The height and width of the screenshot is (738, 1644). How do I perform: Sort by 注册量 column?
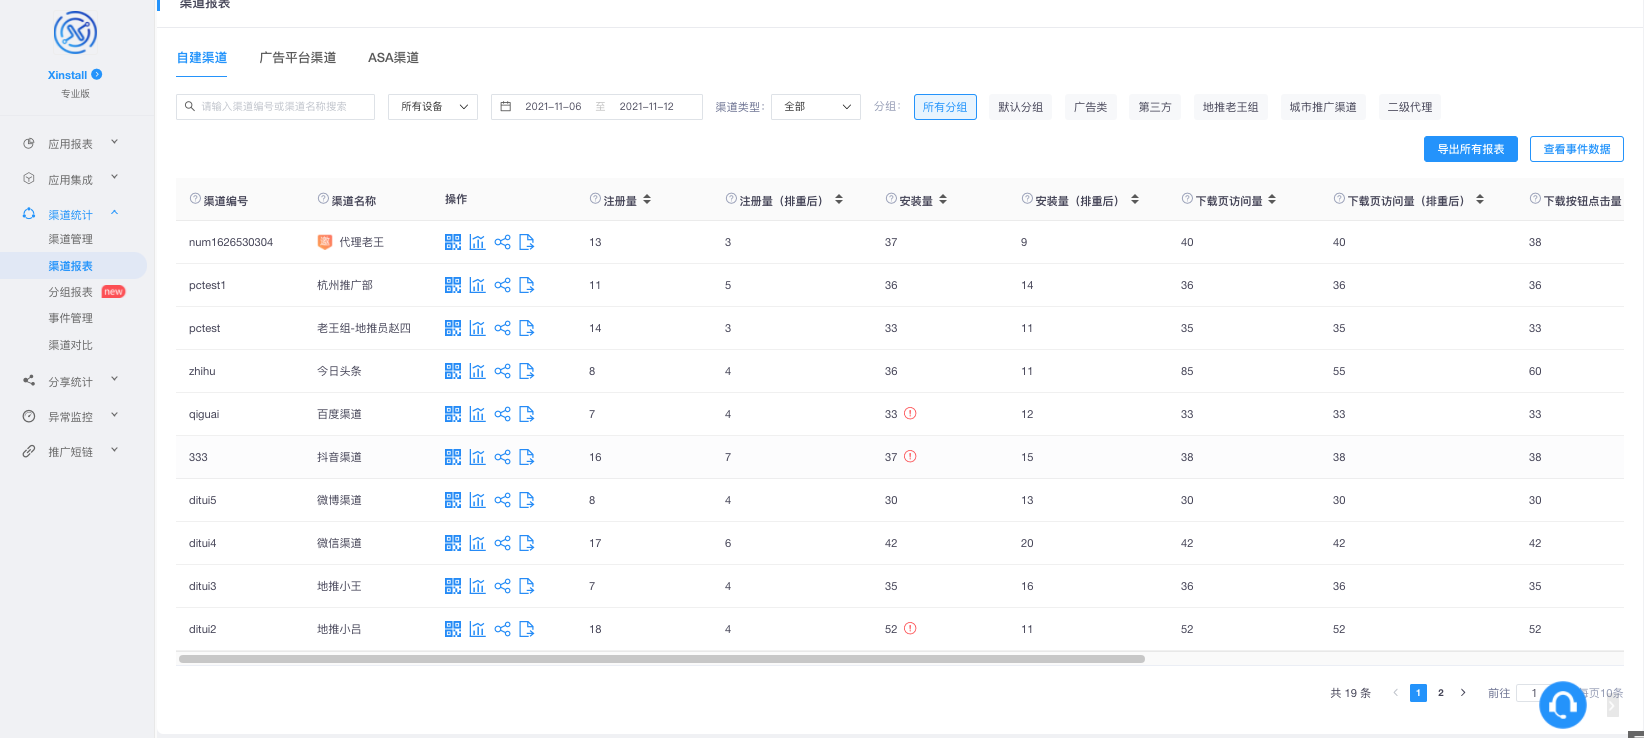647,200
